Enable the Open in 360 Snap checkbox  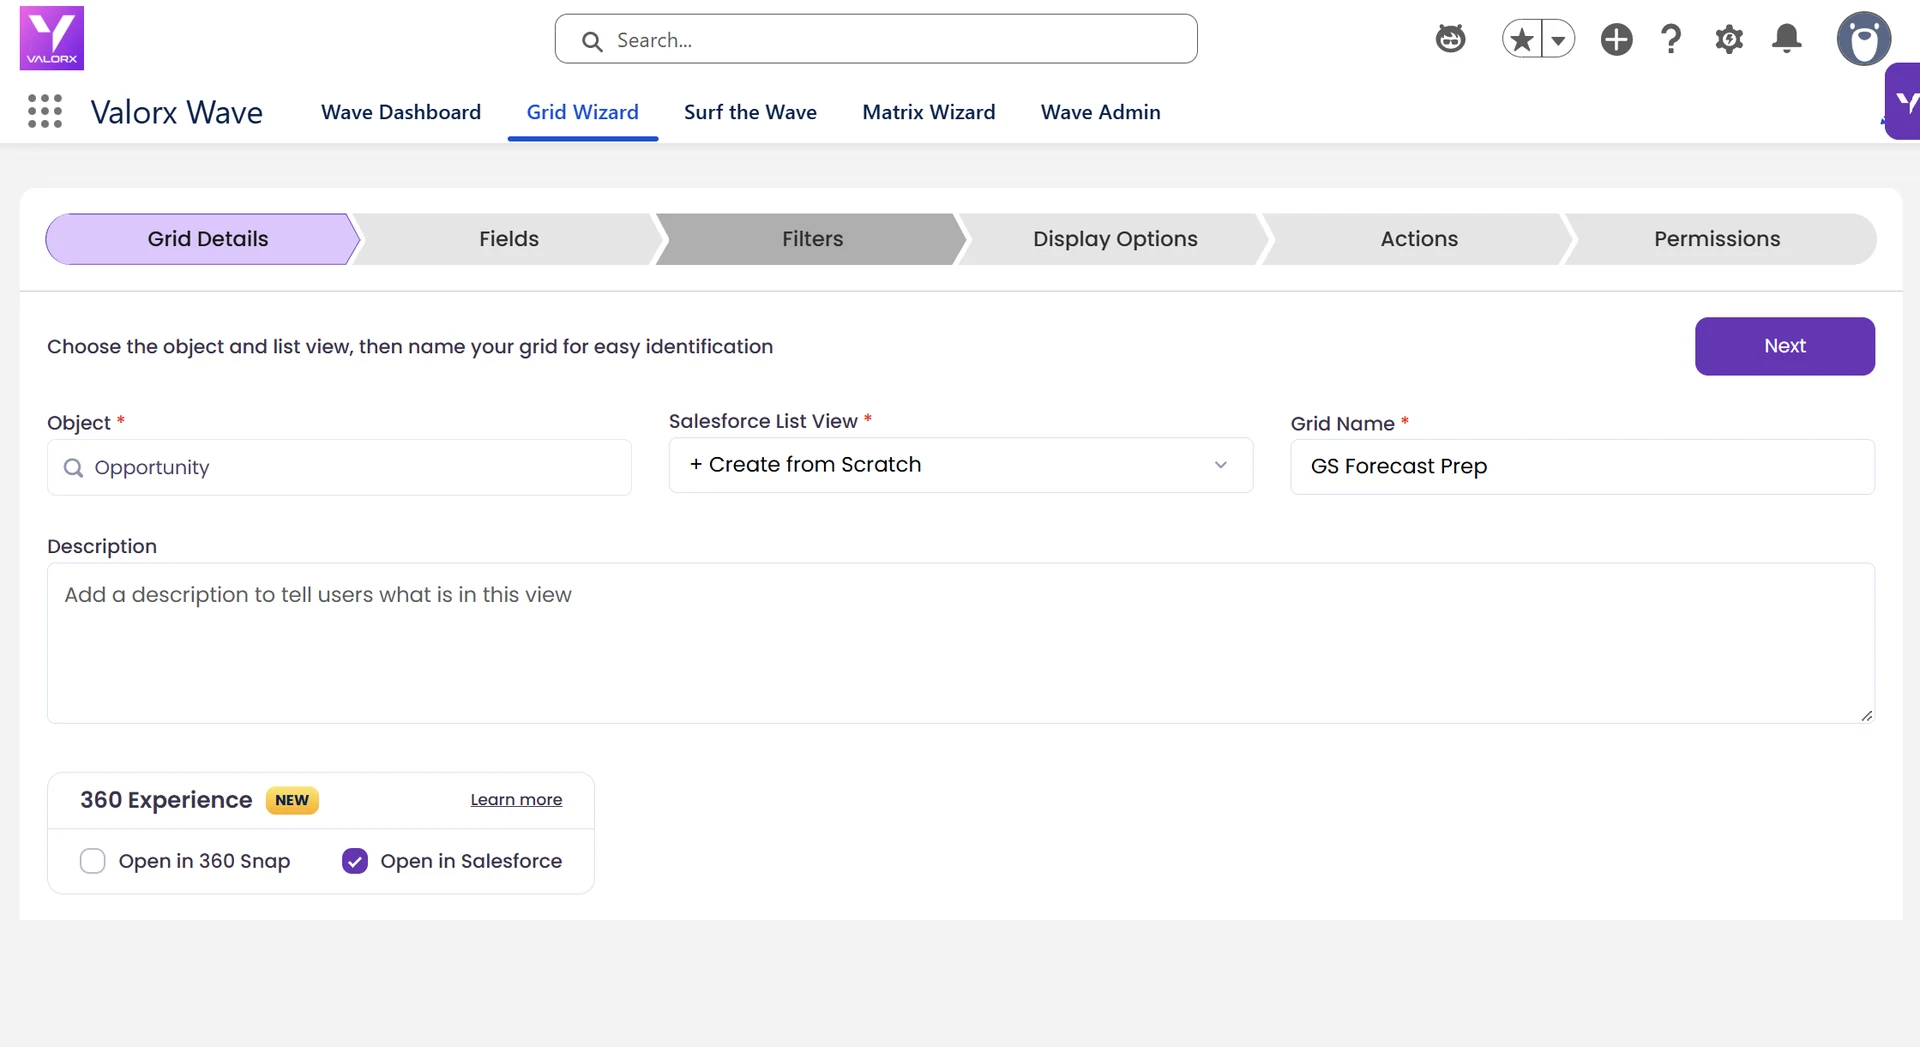click(x=92, y=861)
